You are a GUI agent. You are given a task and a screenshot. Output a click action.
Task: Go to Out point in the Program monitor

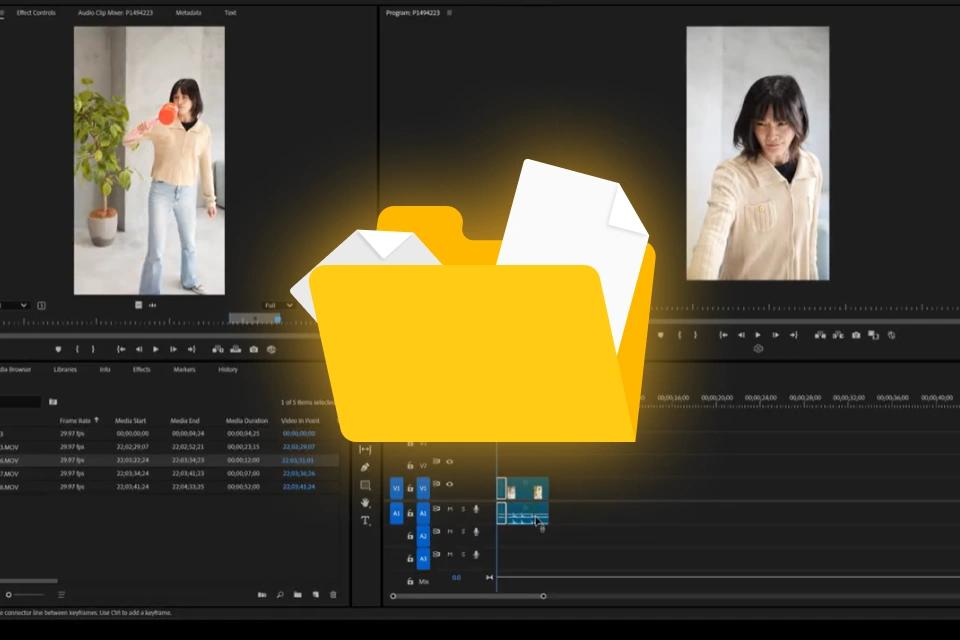[x=794, y=335]
